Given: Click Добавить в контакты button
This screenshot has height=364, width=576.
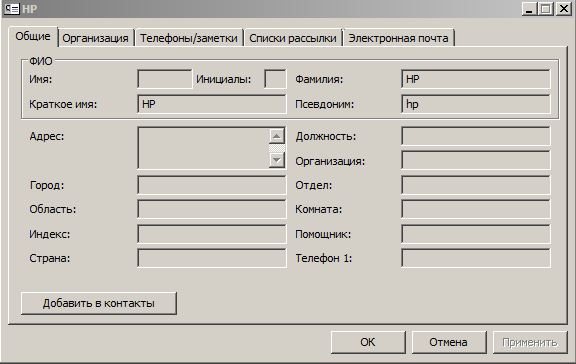Looking at the screenshot, I should click(99, 303).
